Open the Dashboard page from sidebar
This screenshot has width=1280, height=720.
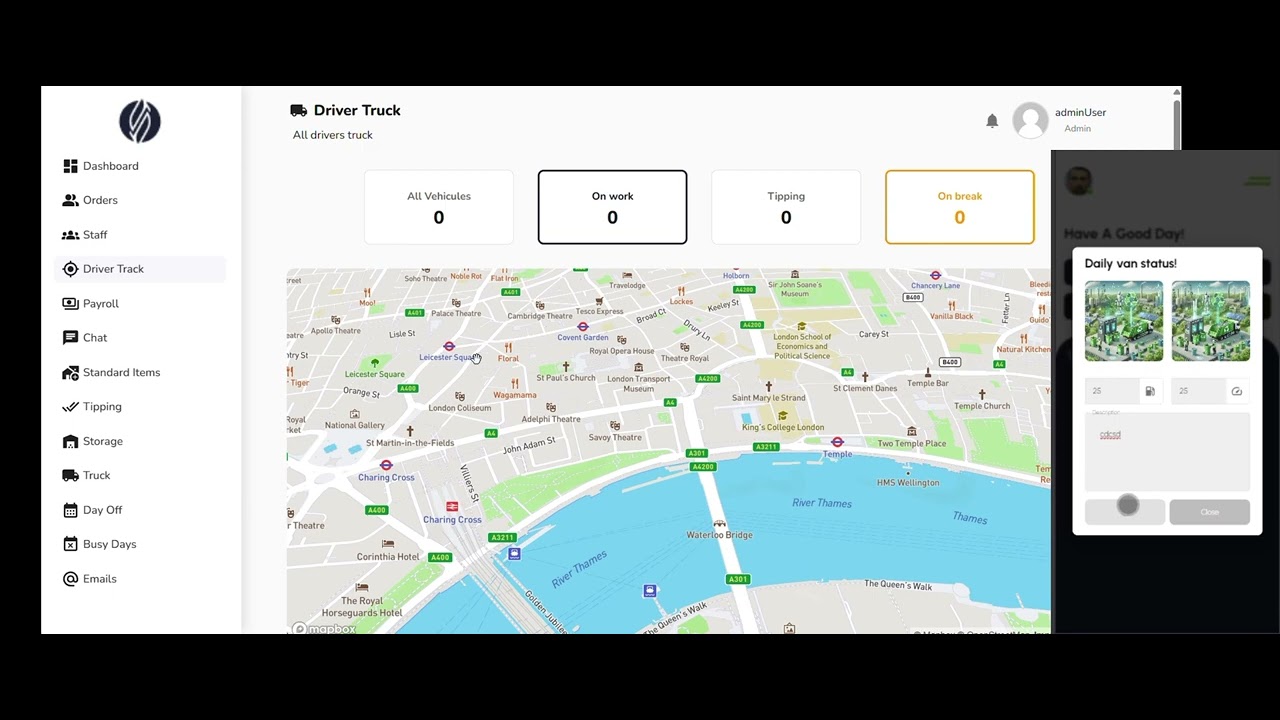(140, 166)
